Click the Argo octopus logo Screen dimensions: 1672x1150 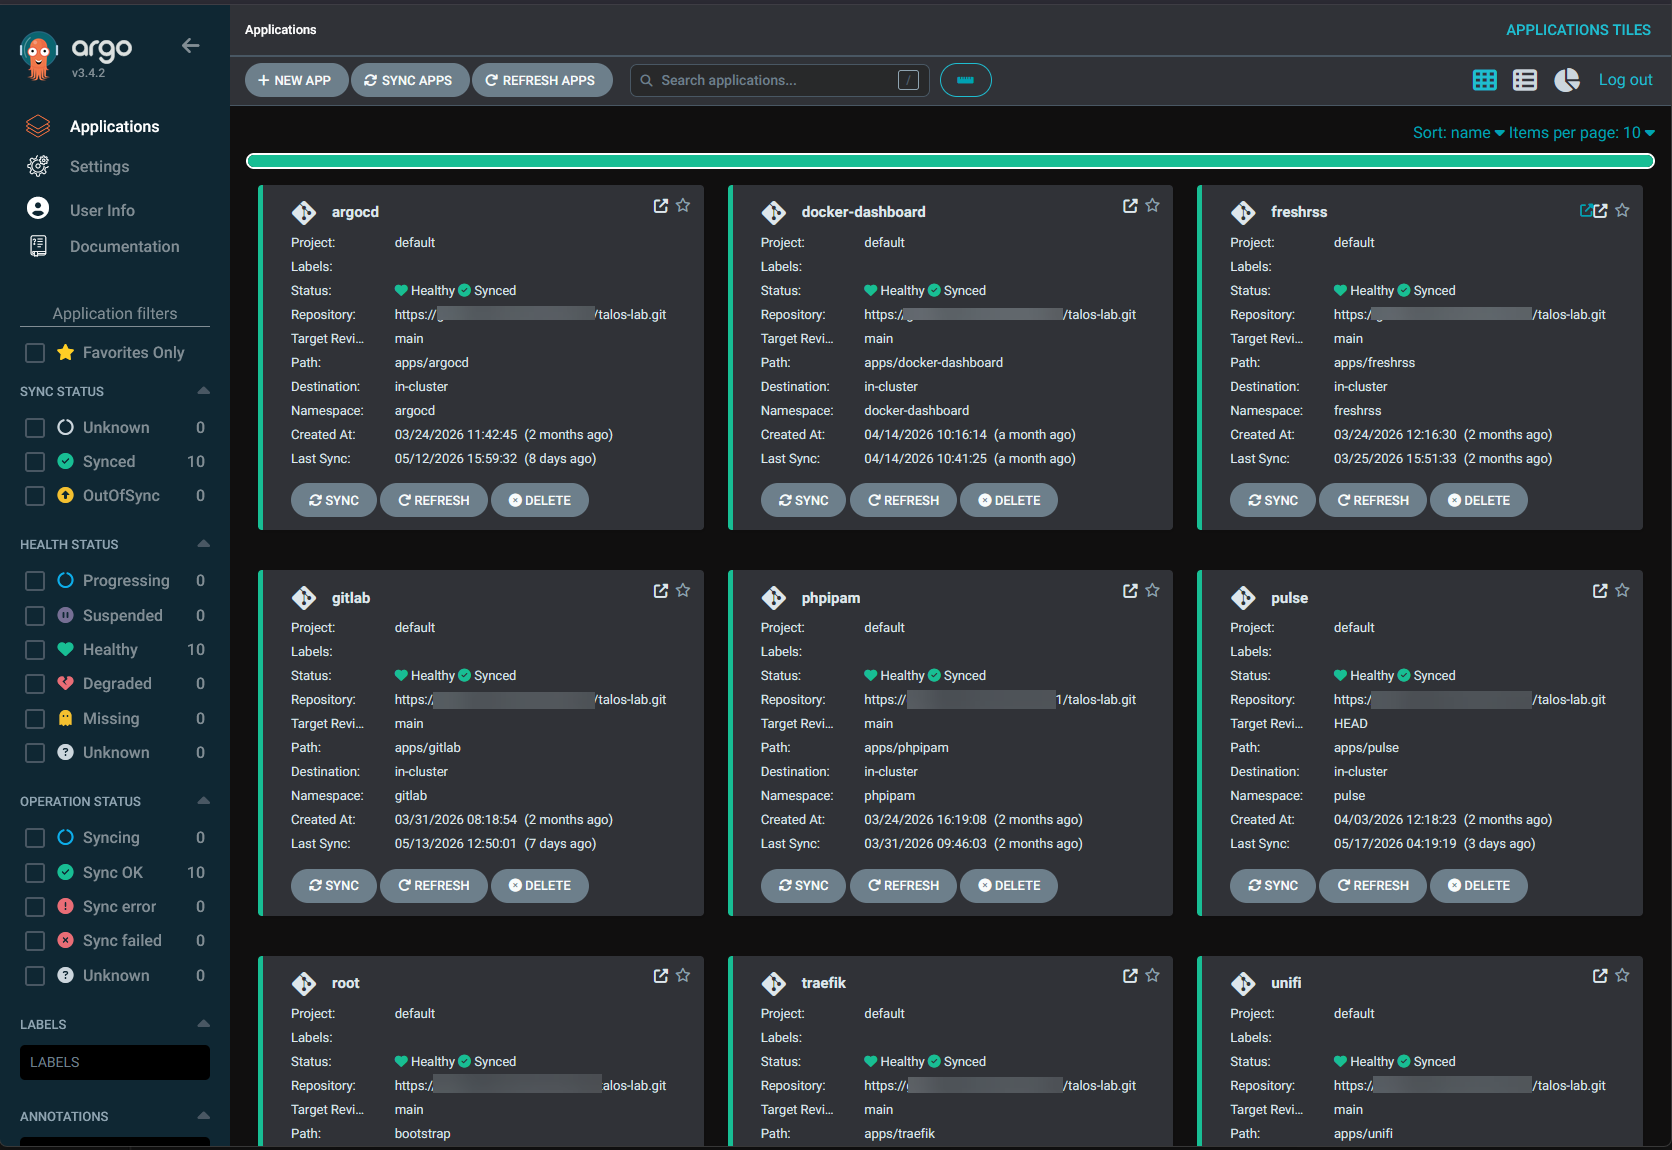pos(38,55)
